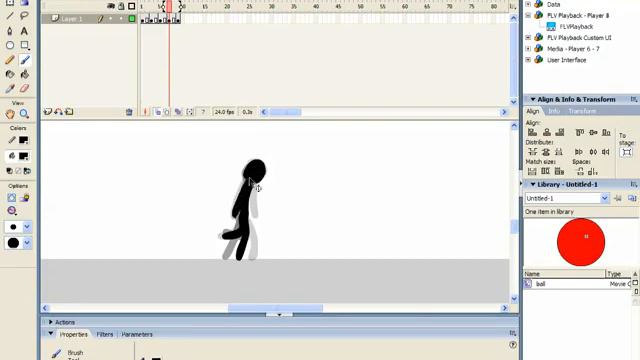Select the Lasso tool

pos(24,16)
